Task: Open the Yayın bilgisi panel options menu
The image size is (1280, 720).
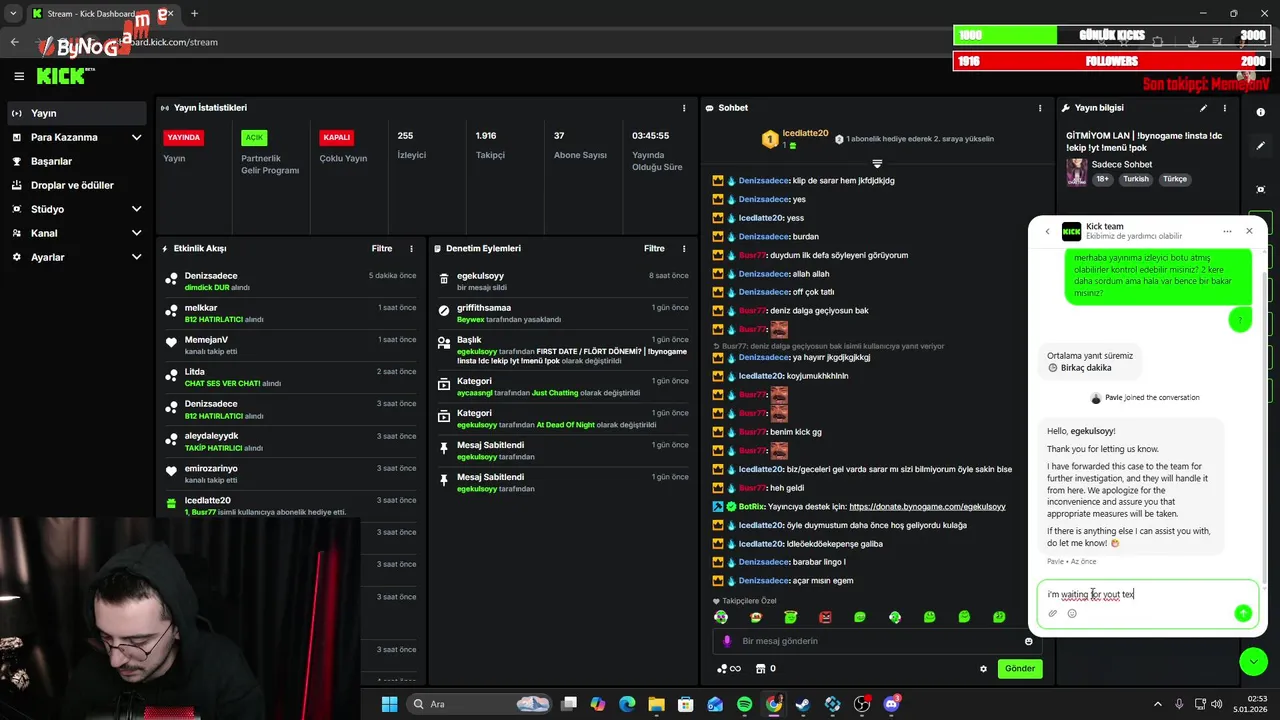Action: click(x=1226, y=108)
